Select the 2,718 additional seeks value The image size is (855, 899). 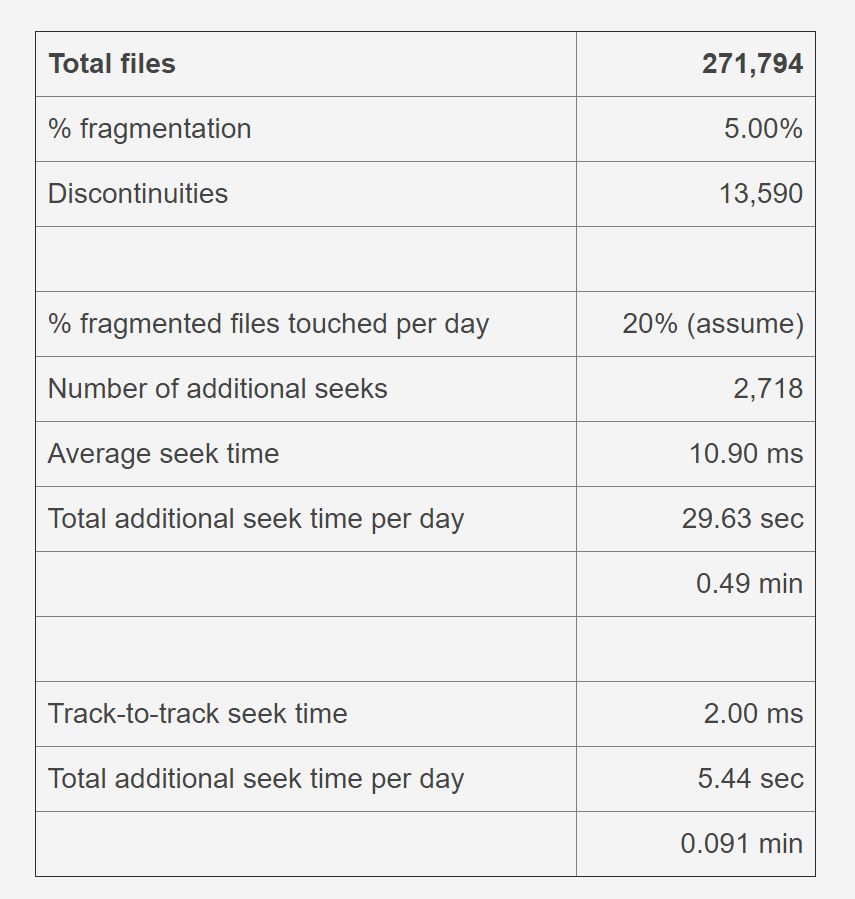click(x=767, y=389)
